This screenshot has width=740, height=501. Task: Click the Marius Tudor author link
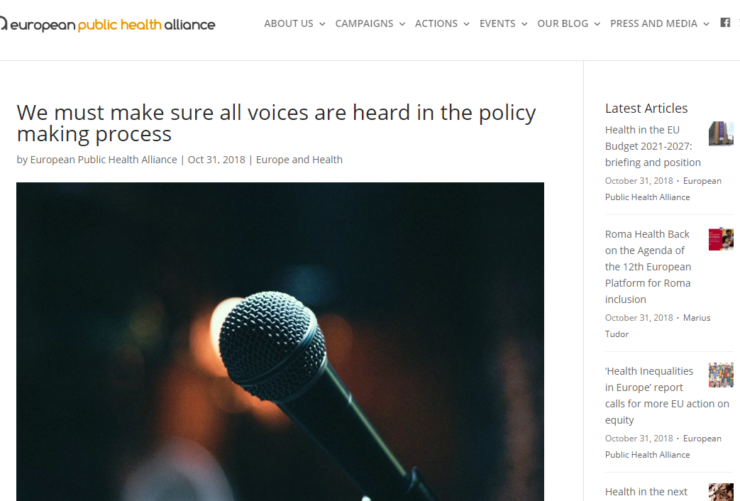pos(657,326)
